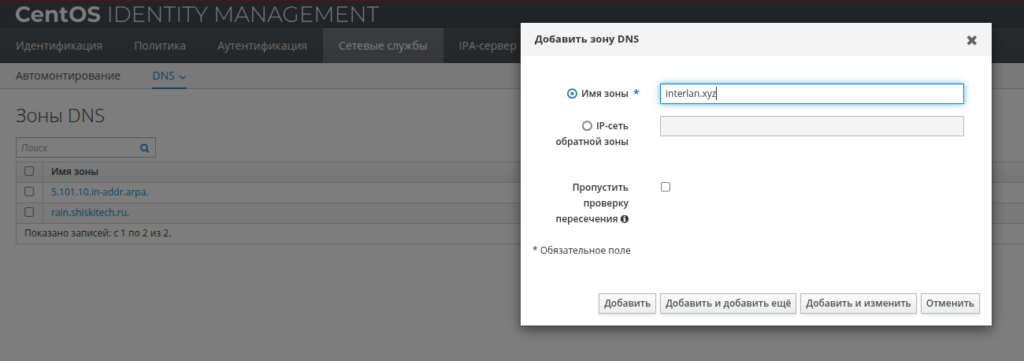Open the Идентификация tab
Image resolution: width=1024 pixels, height=361 pixels.
(59, 46)
